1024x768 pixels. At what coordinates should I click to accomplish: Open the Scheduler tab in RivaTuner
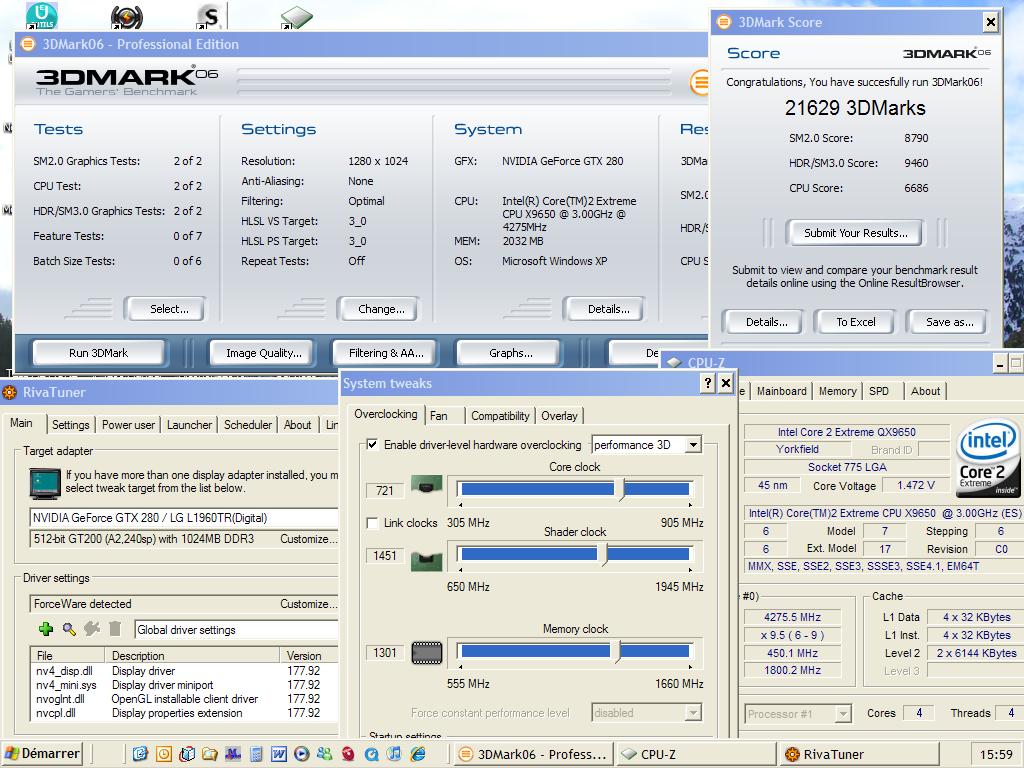[x=248, y=424]
